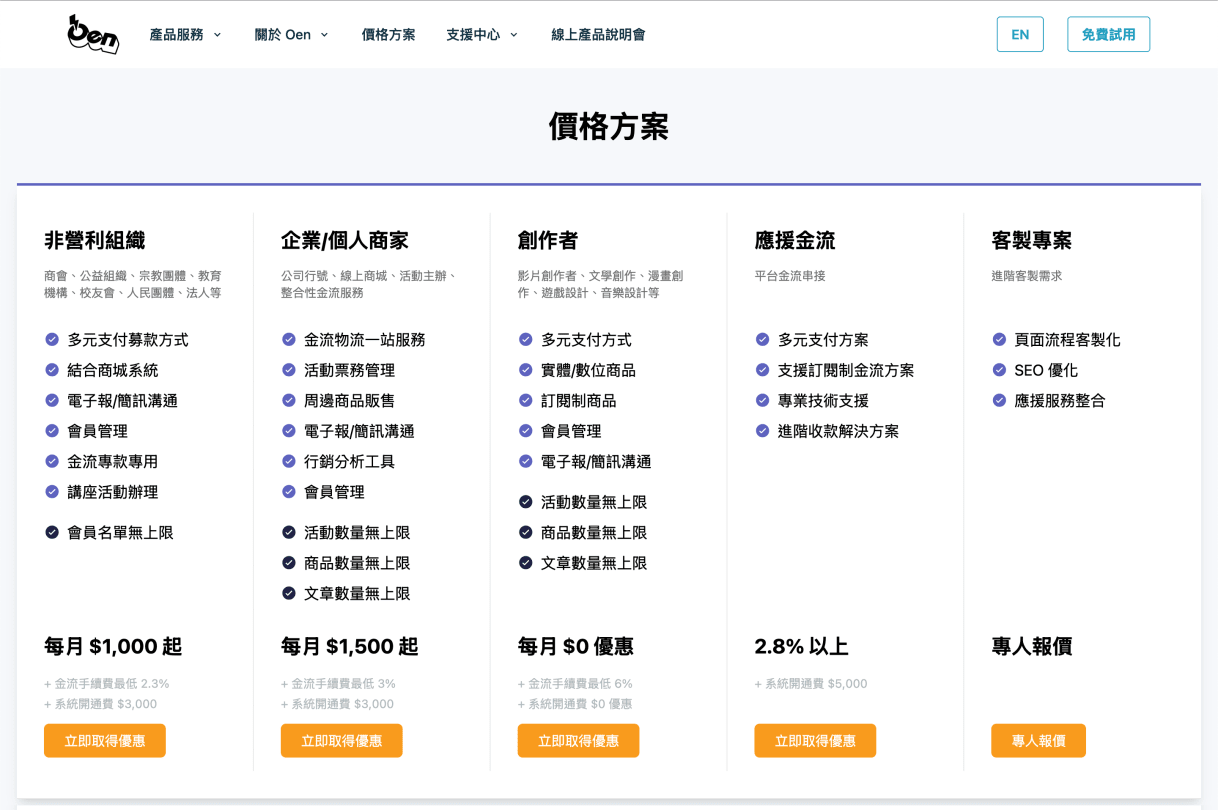Expand the 支援中心 chevron arrow
Viewport: 1218px width, 810px height.
(x=514, y=34)
